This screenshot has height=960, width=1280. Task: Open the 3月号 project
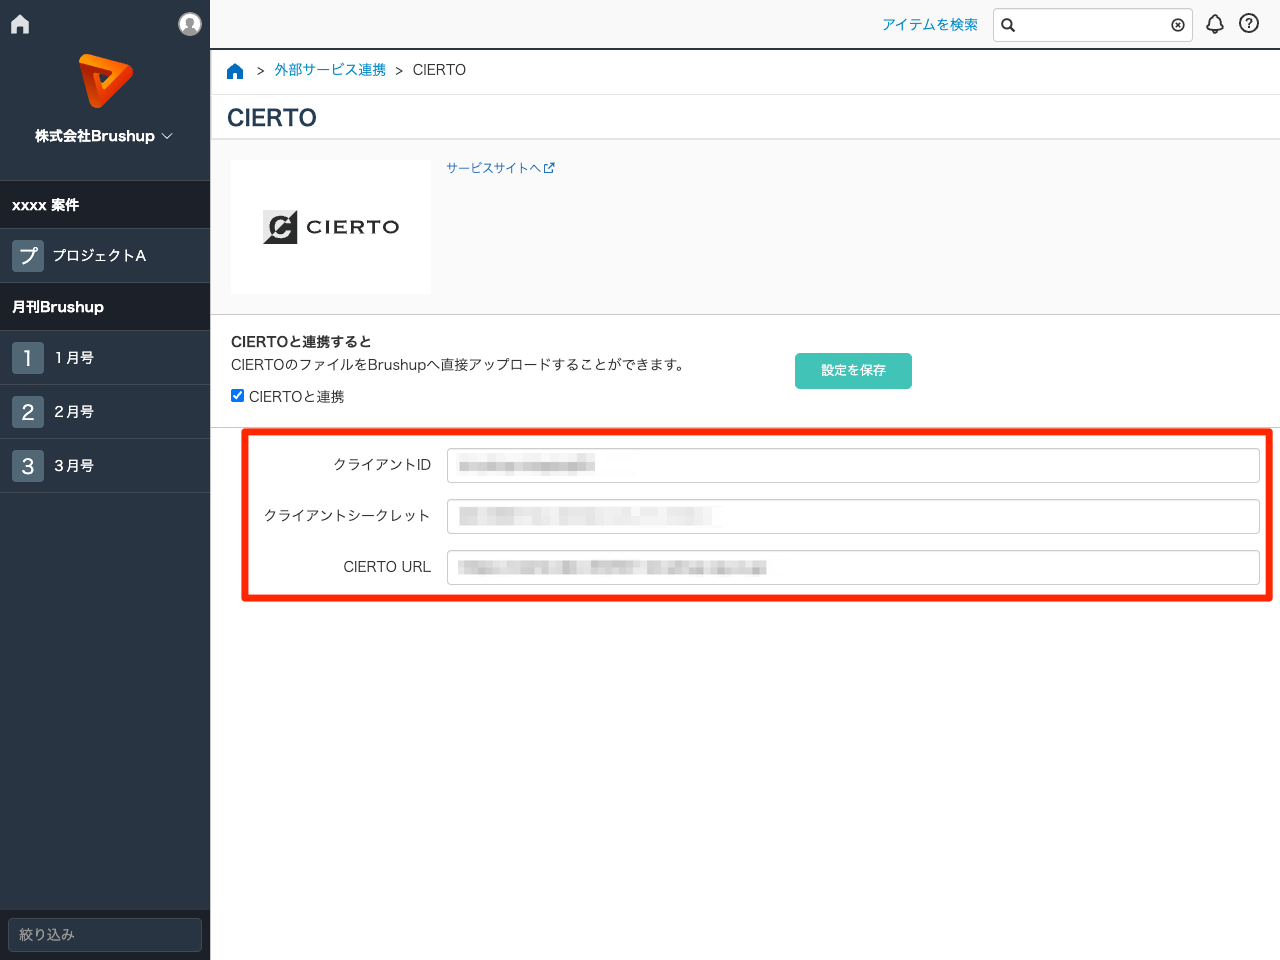(105, 466)
